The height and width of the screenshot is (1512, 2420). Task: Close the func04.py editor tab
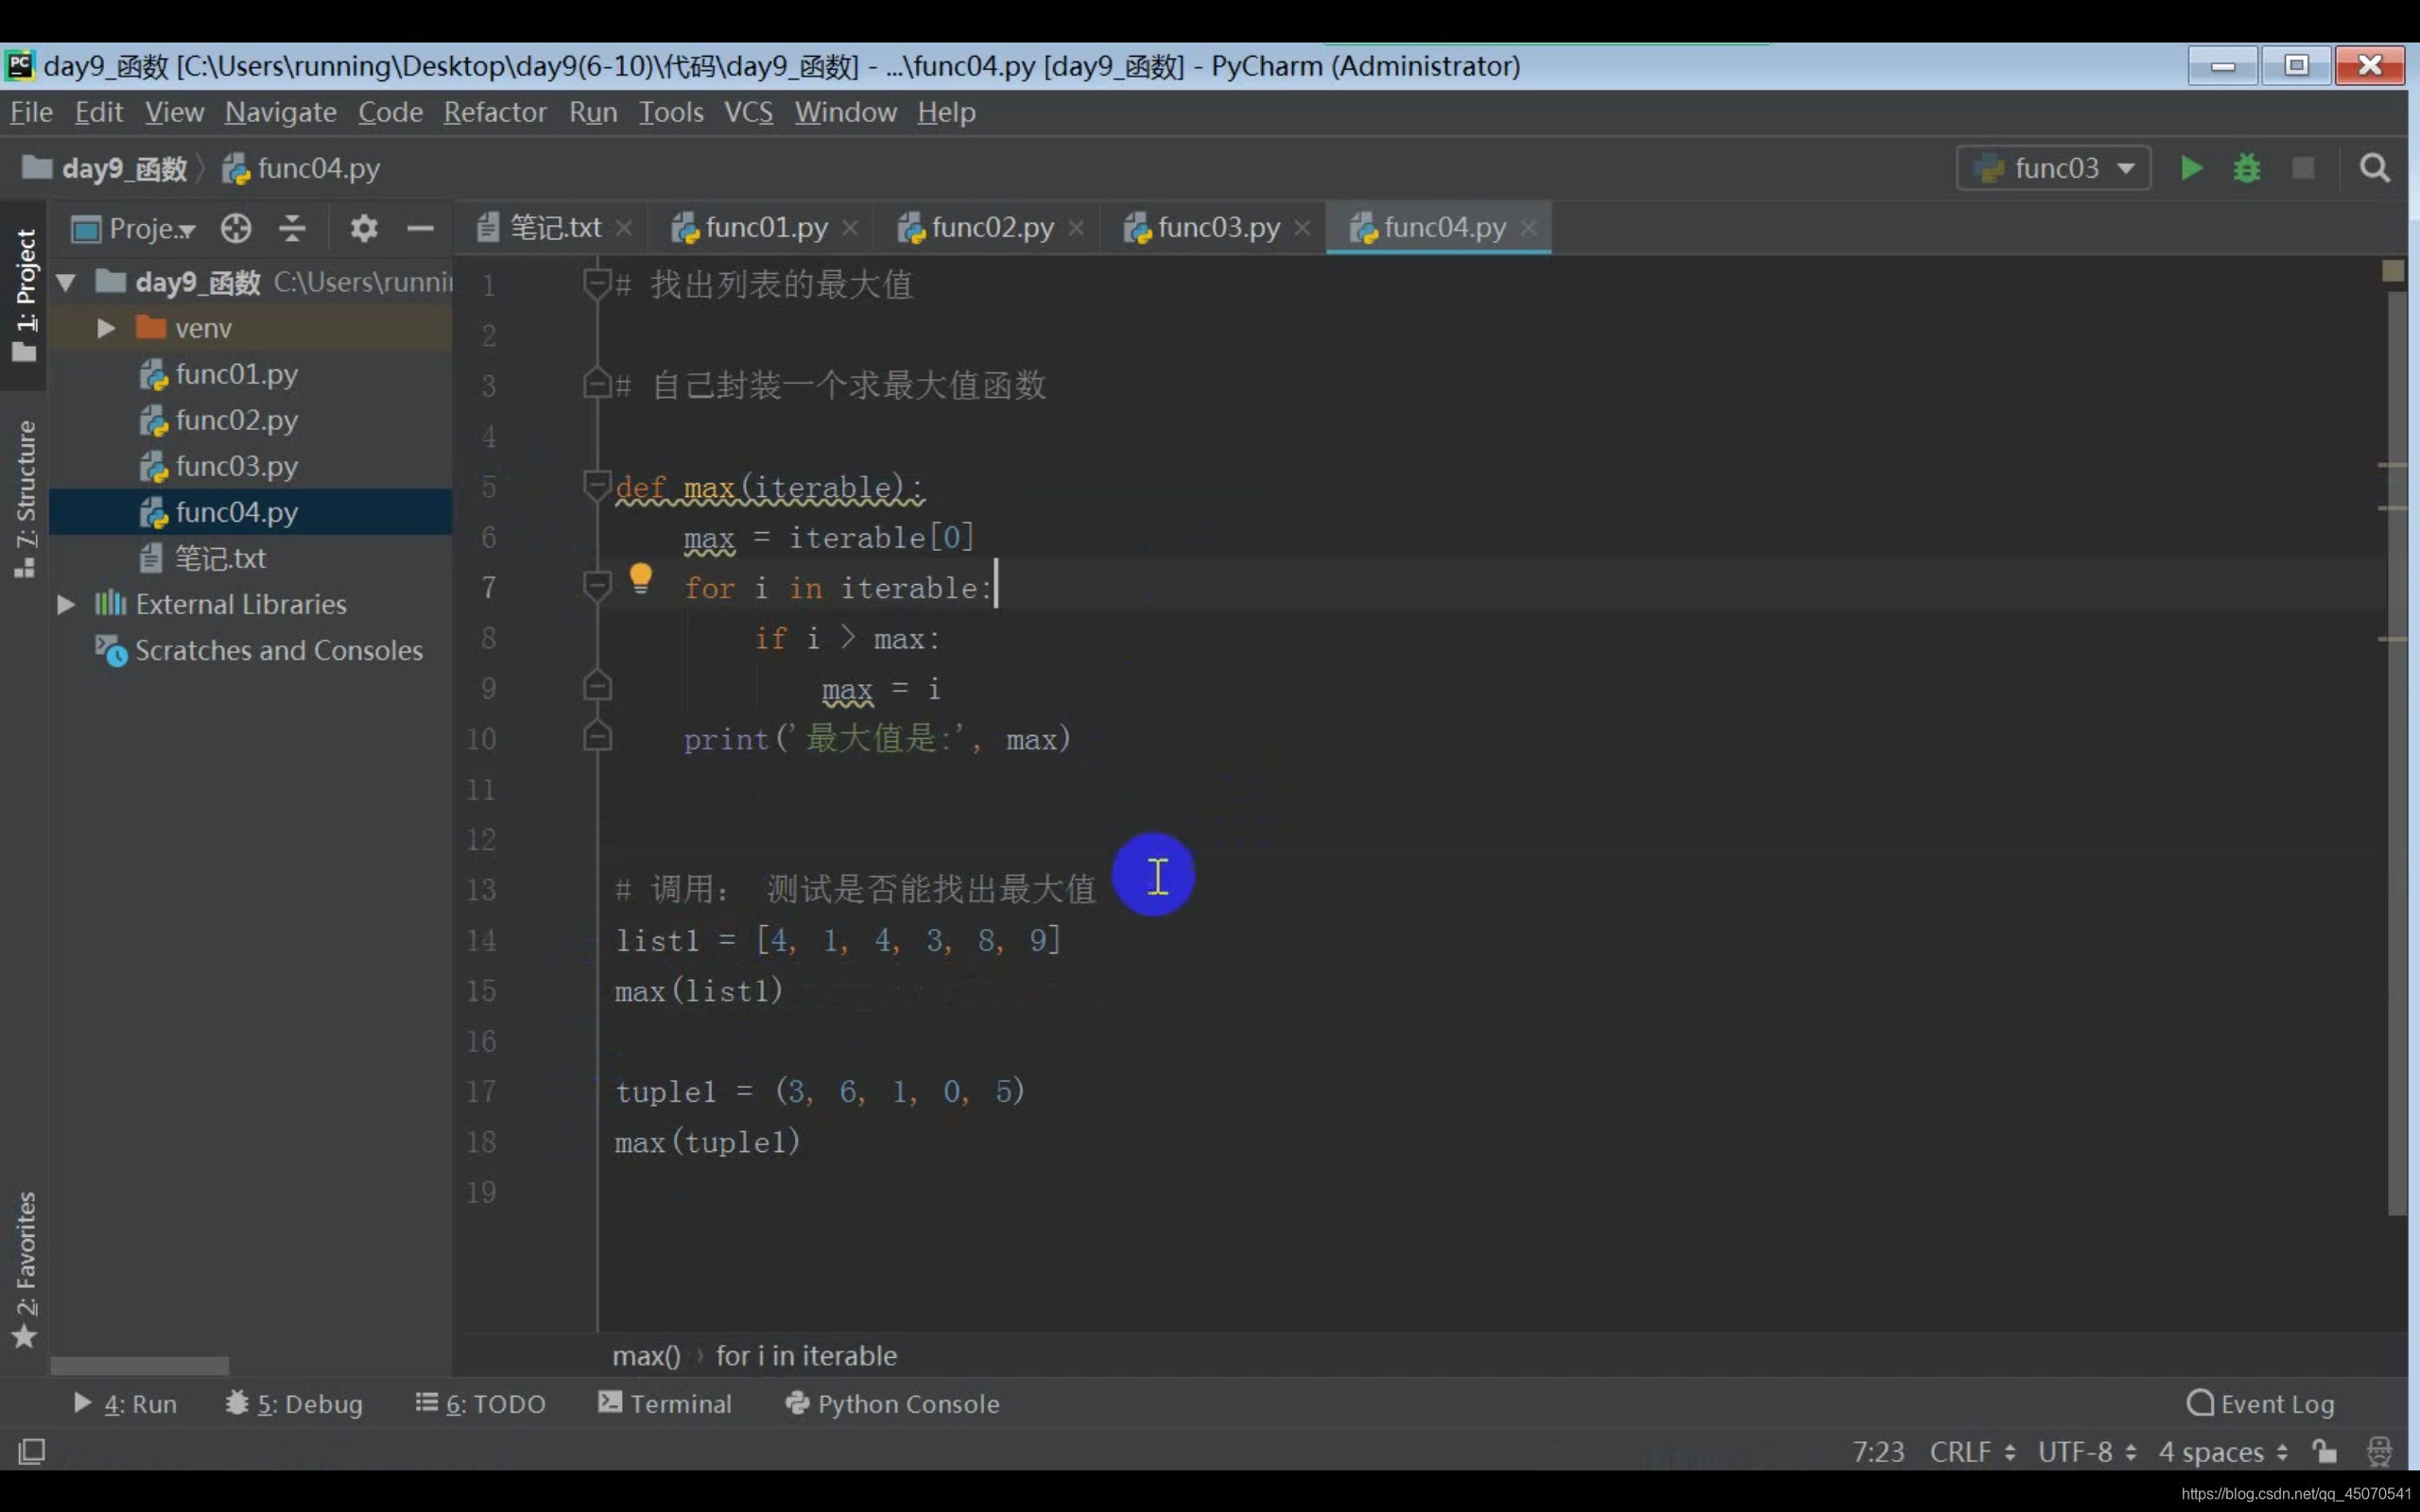(1528, 228)
